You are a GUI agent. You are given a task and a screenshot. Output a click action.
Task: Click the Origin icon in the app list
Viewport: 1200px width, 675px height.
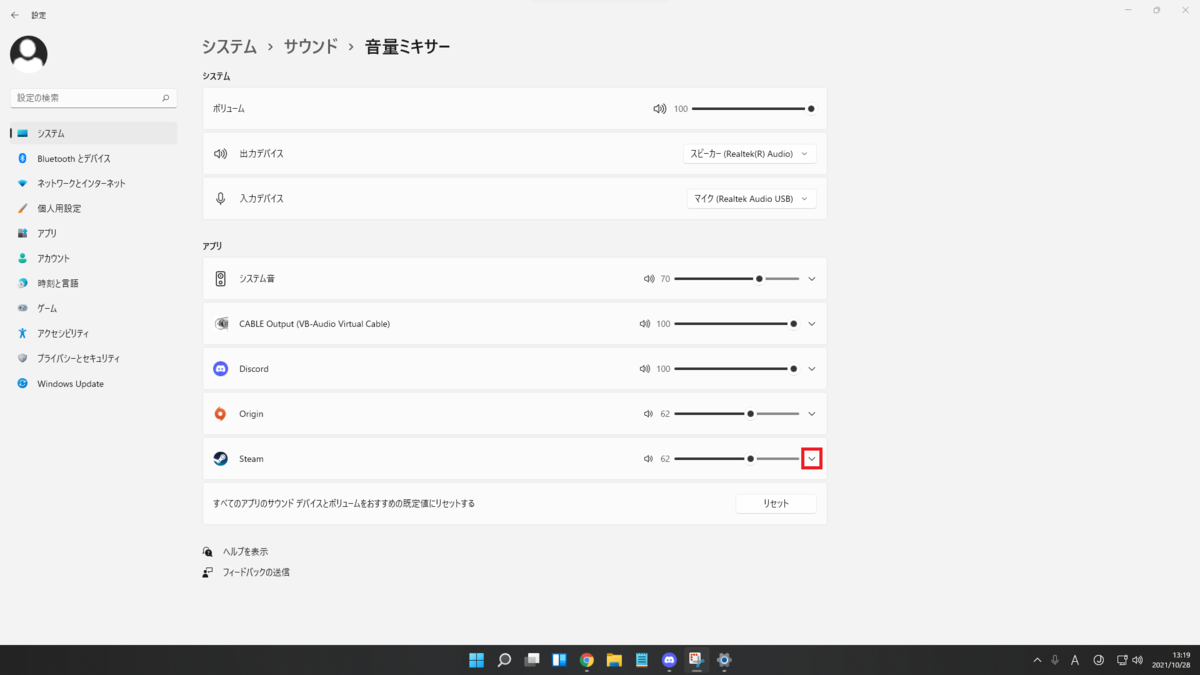coord(221,413)
